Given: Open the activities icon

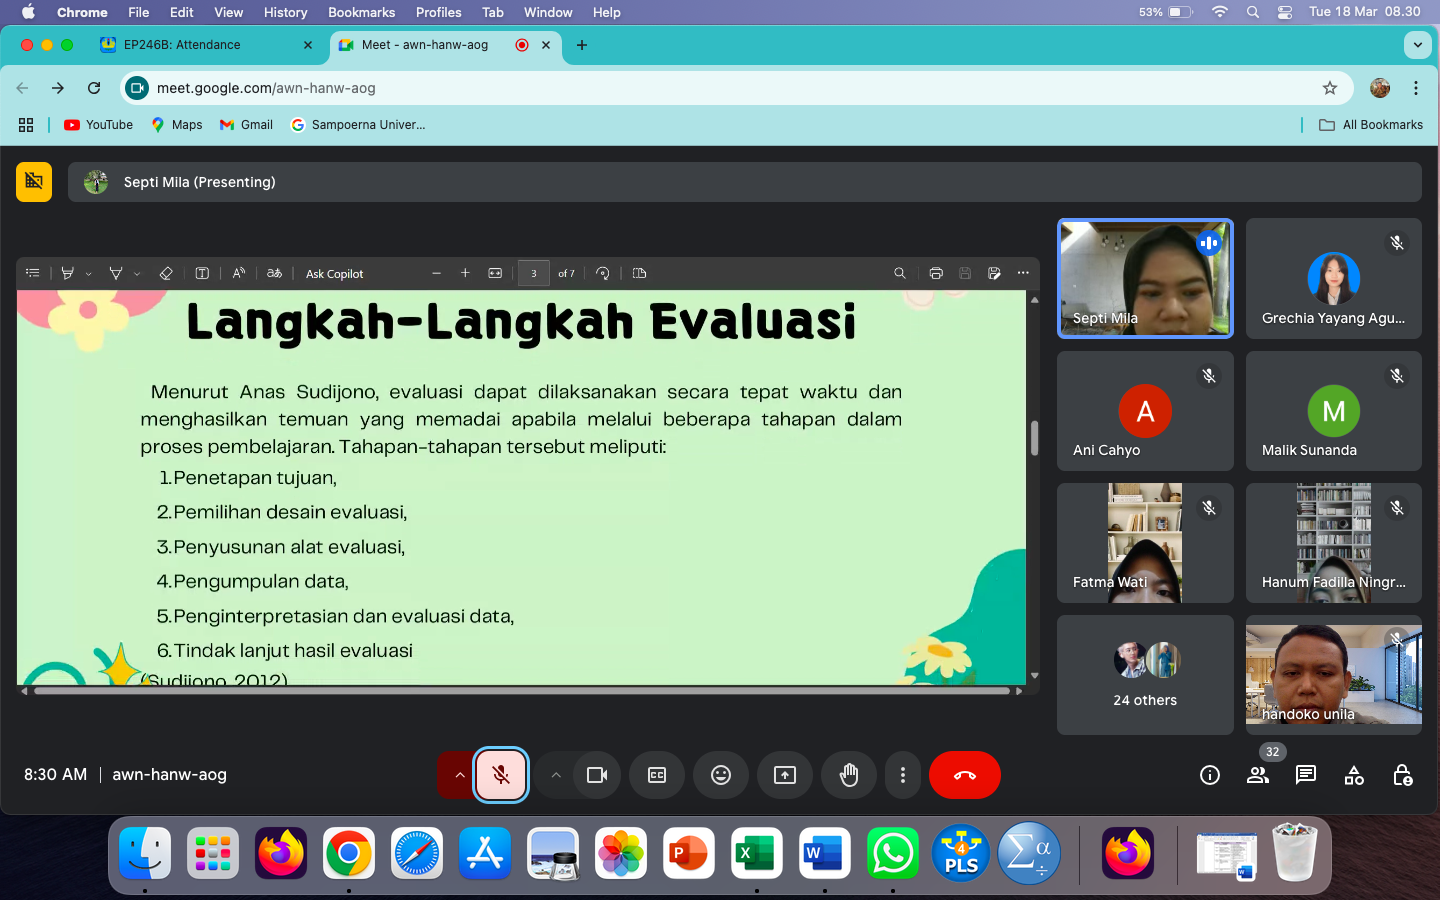Looking at the screenshot, I should [x=1354, y=775].
